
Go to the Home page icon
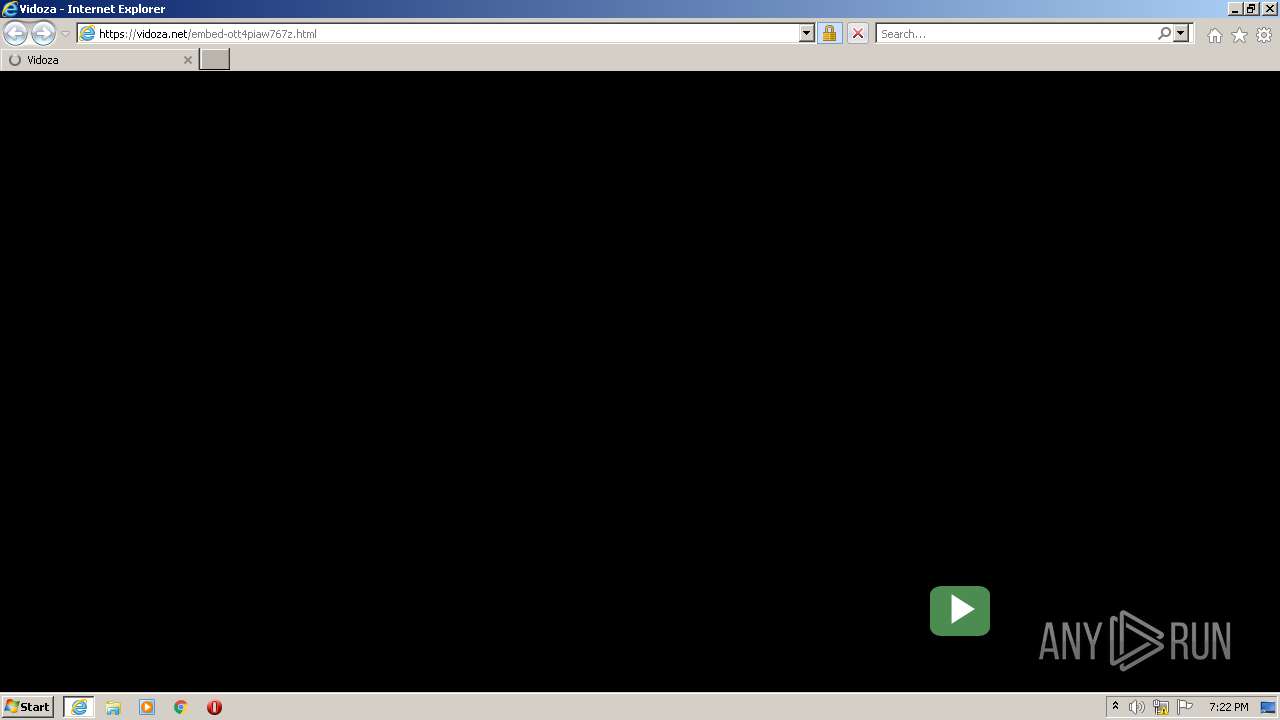point(1214,35)
